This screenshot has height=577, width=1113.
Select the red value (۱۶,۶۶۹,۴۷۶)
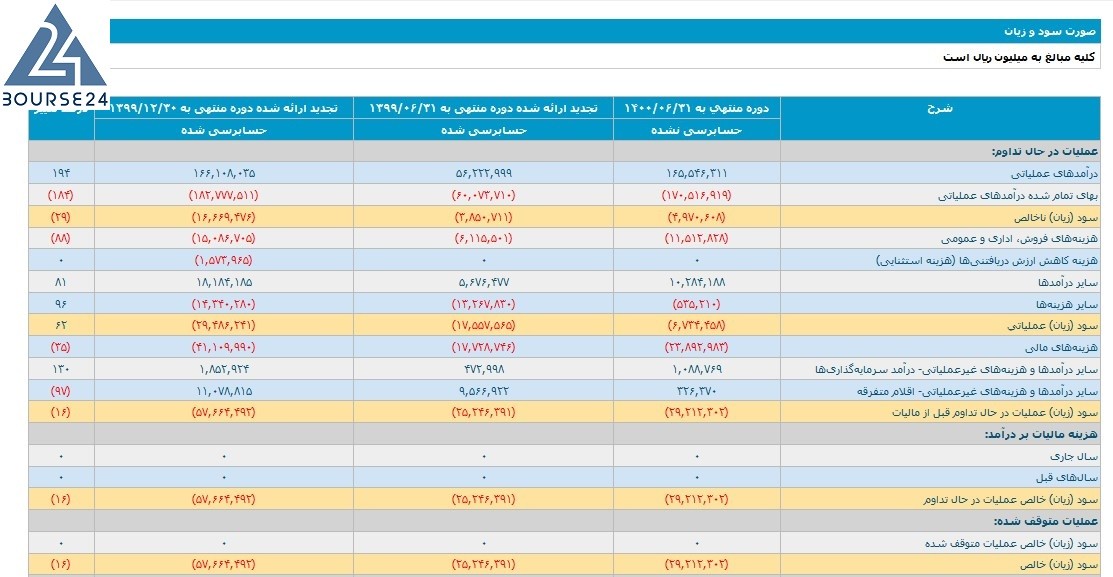[224, 217]
